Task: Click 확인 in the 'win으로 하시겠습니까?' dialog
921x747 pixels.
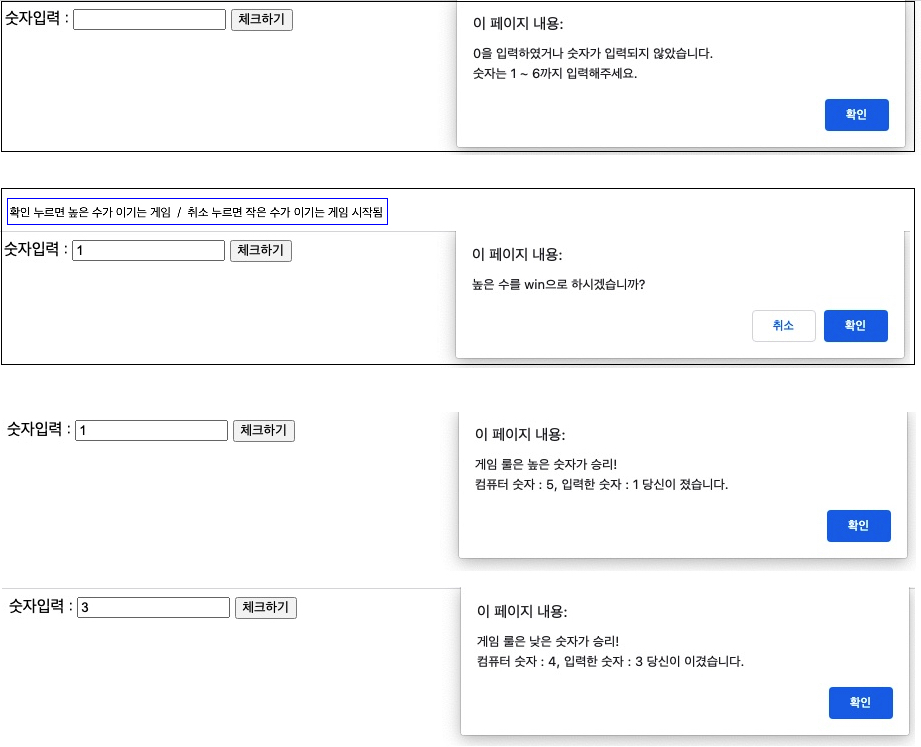Action: (855, 325)
